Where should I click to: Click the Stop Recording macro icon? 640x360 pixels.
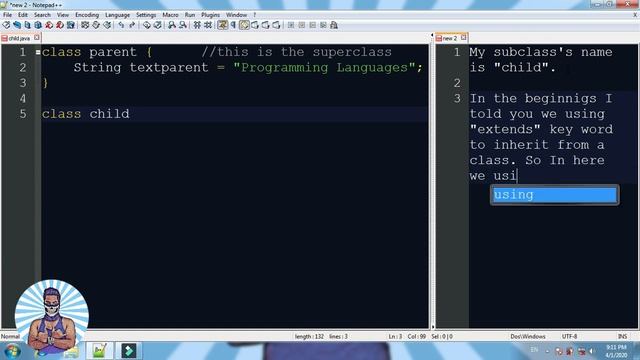pos(302,25)
